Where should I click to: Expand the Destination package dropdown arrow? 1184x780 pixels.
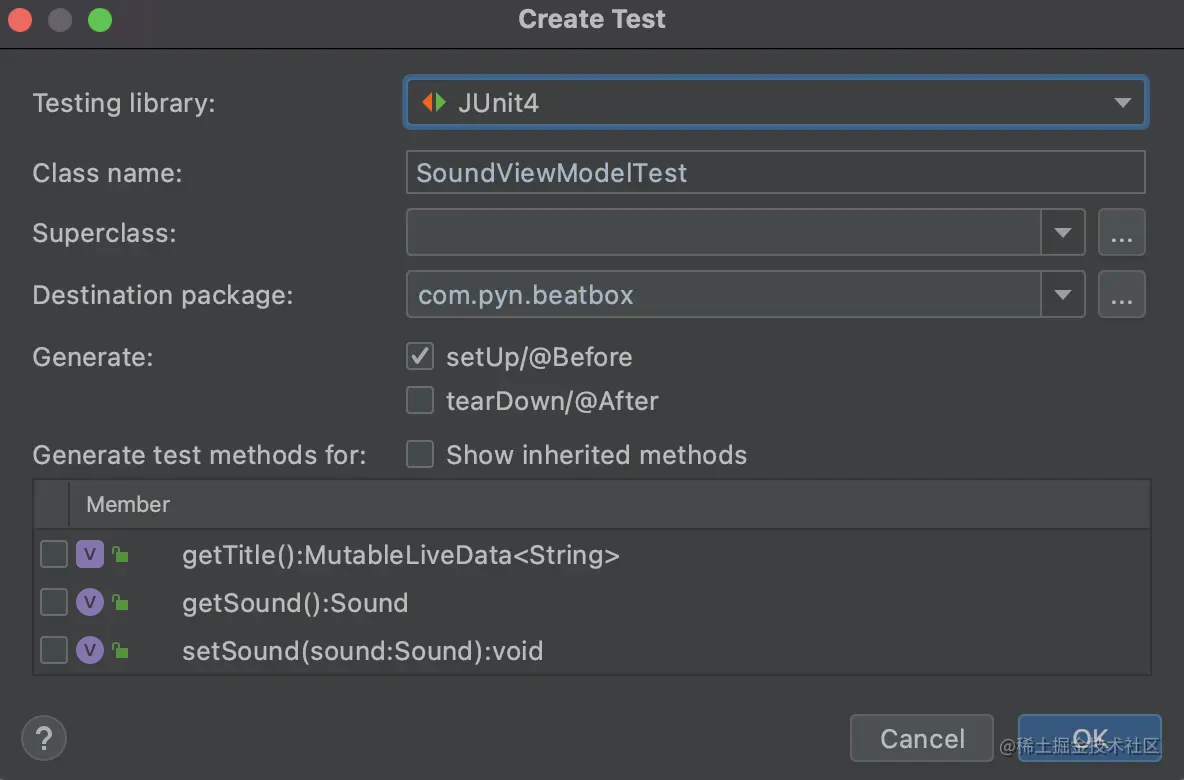pos(1062,295)
